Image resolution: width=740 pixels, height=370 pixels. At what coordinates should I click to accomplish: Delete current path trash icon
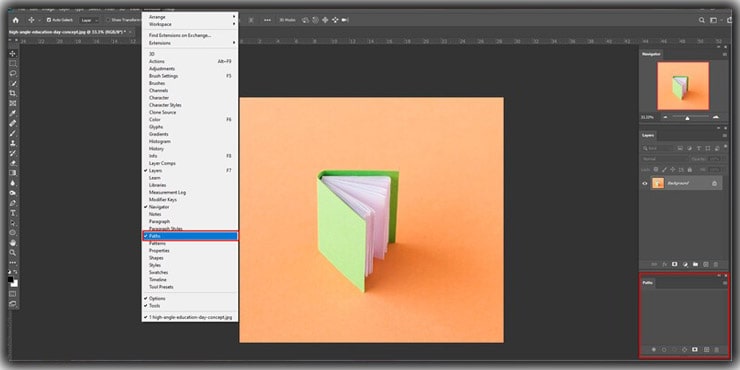coord(716,350)
